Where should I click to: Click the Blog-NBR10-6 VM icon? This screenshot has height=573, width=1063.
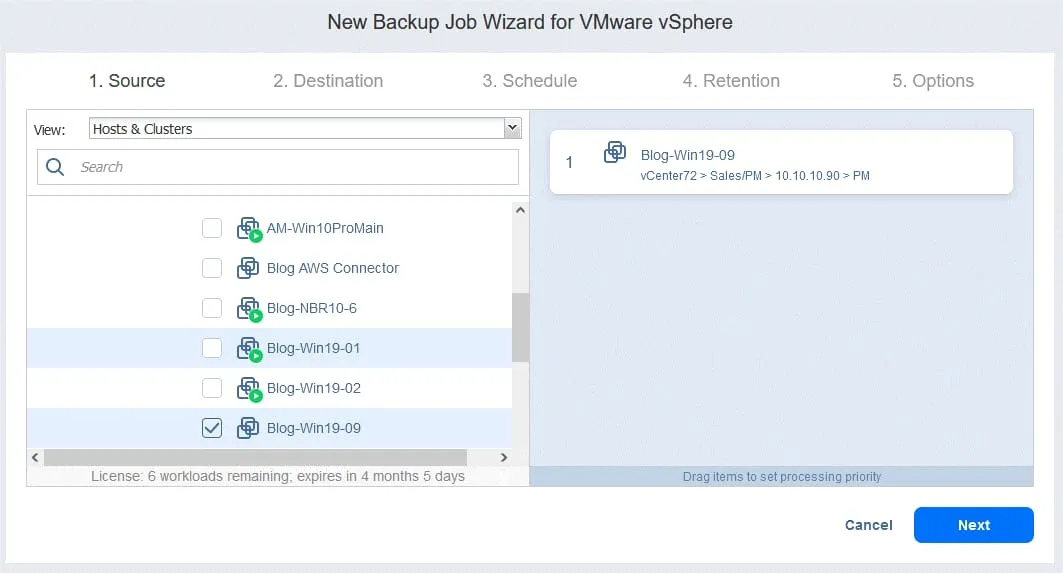[x=248, y=309]
